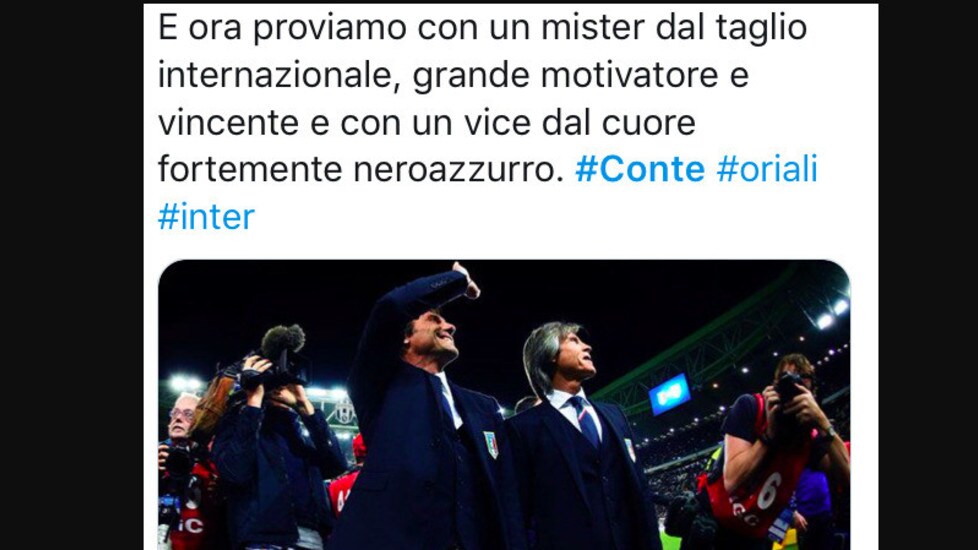Click the Italy badge on the left jacket
Viewport: 978px width, 550px height.
tap(491, 444)
